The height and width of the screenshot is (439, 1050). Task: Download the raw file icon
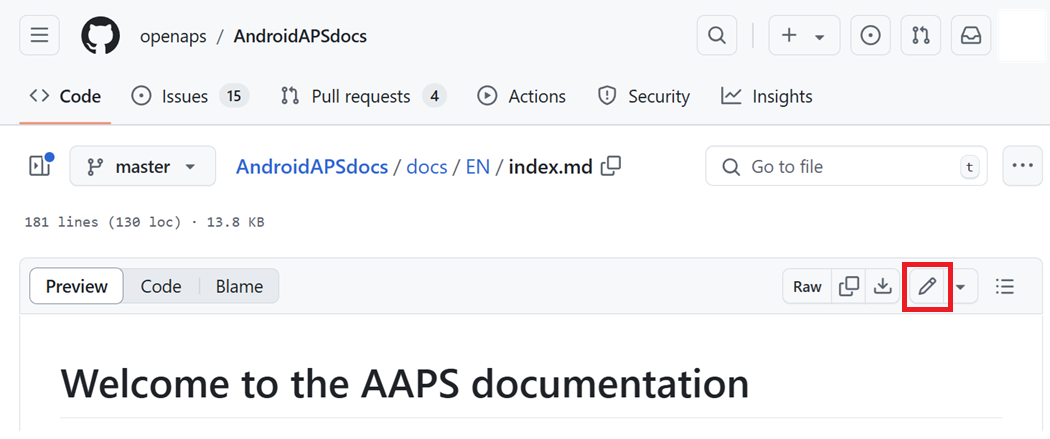tap(883, 286)
